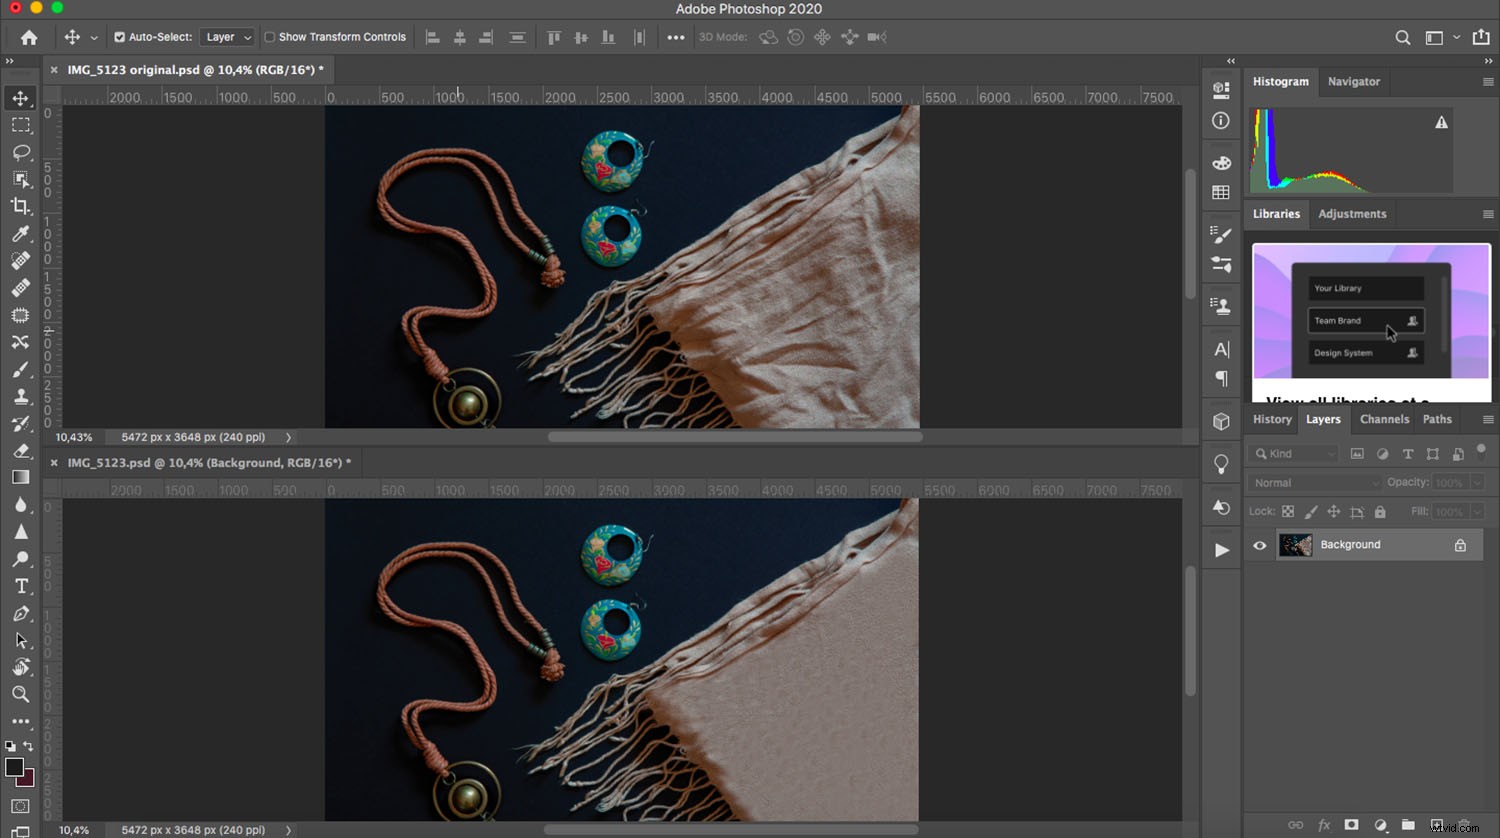Hide the Background layer visibility eye
The width and height of the screenshot is (1500, 838).
(x=1259, y=544)
